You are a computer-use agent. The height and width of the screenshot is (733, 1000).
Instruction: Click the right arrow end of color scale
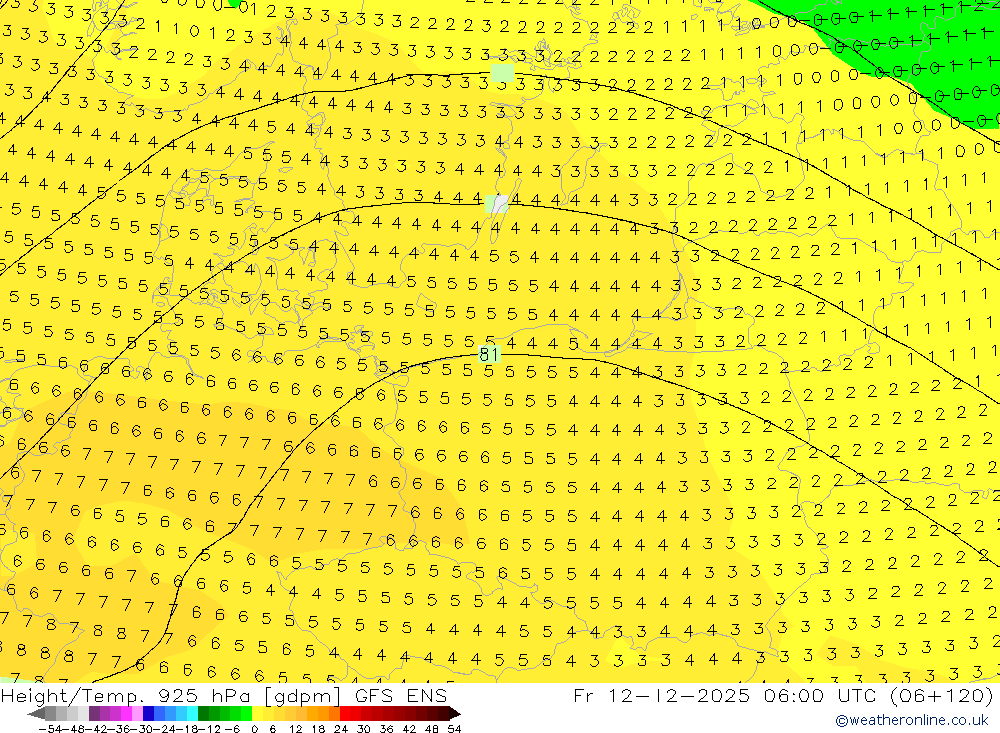point(455,714)
